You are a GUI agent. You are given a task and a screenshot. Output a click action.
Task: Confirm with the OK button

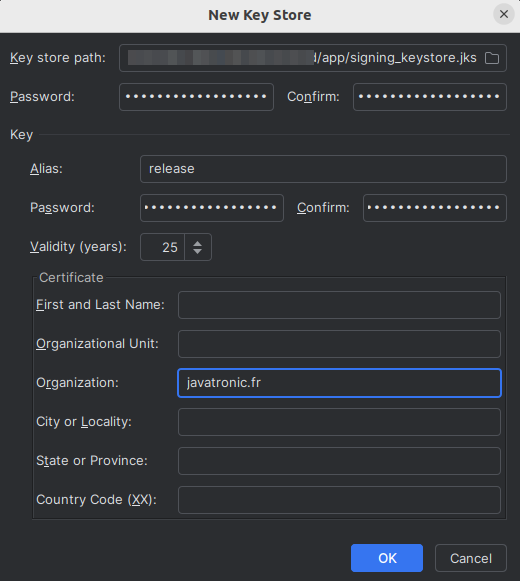coord(387,558)
